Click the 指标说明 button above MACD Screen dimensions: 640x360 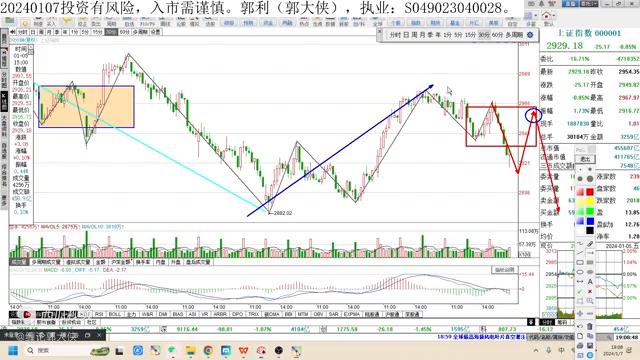[x=504, y=270]
